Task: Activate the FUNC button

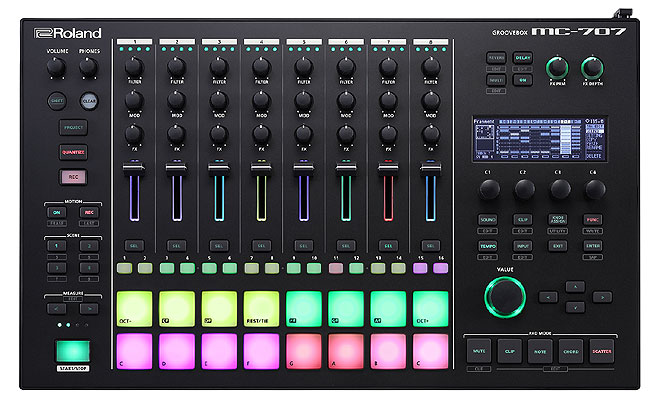Action: point(593,219)
